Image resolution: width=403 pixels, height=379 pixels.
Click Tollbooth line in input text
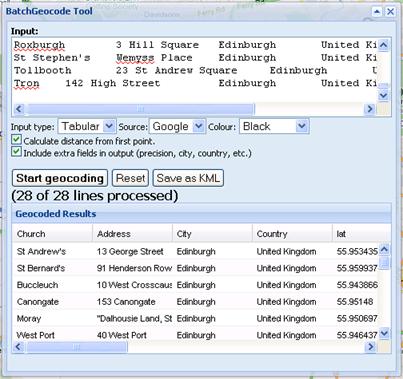click(195, 70)
